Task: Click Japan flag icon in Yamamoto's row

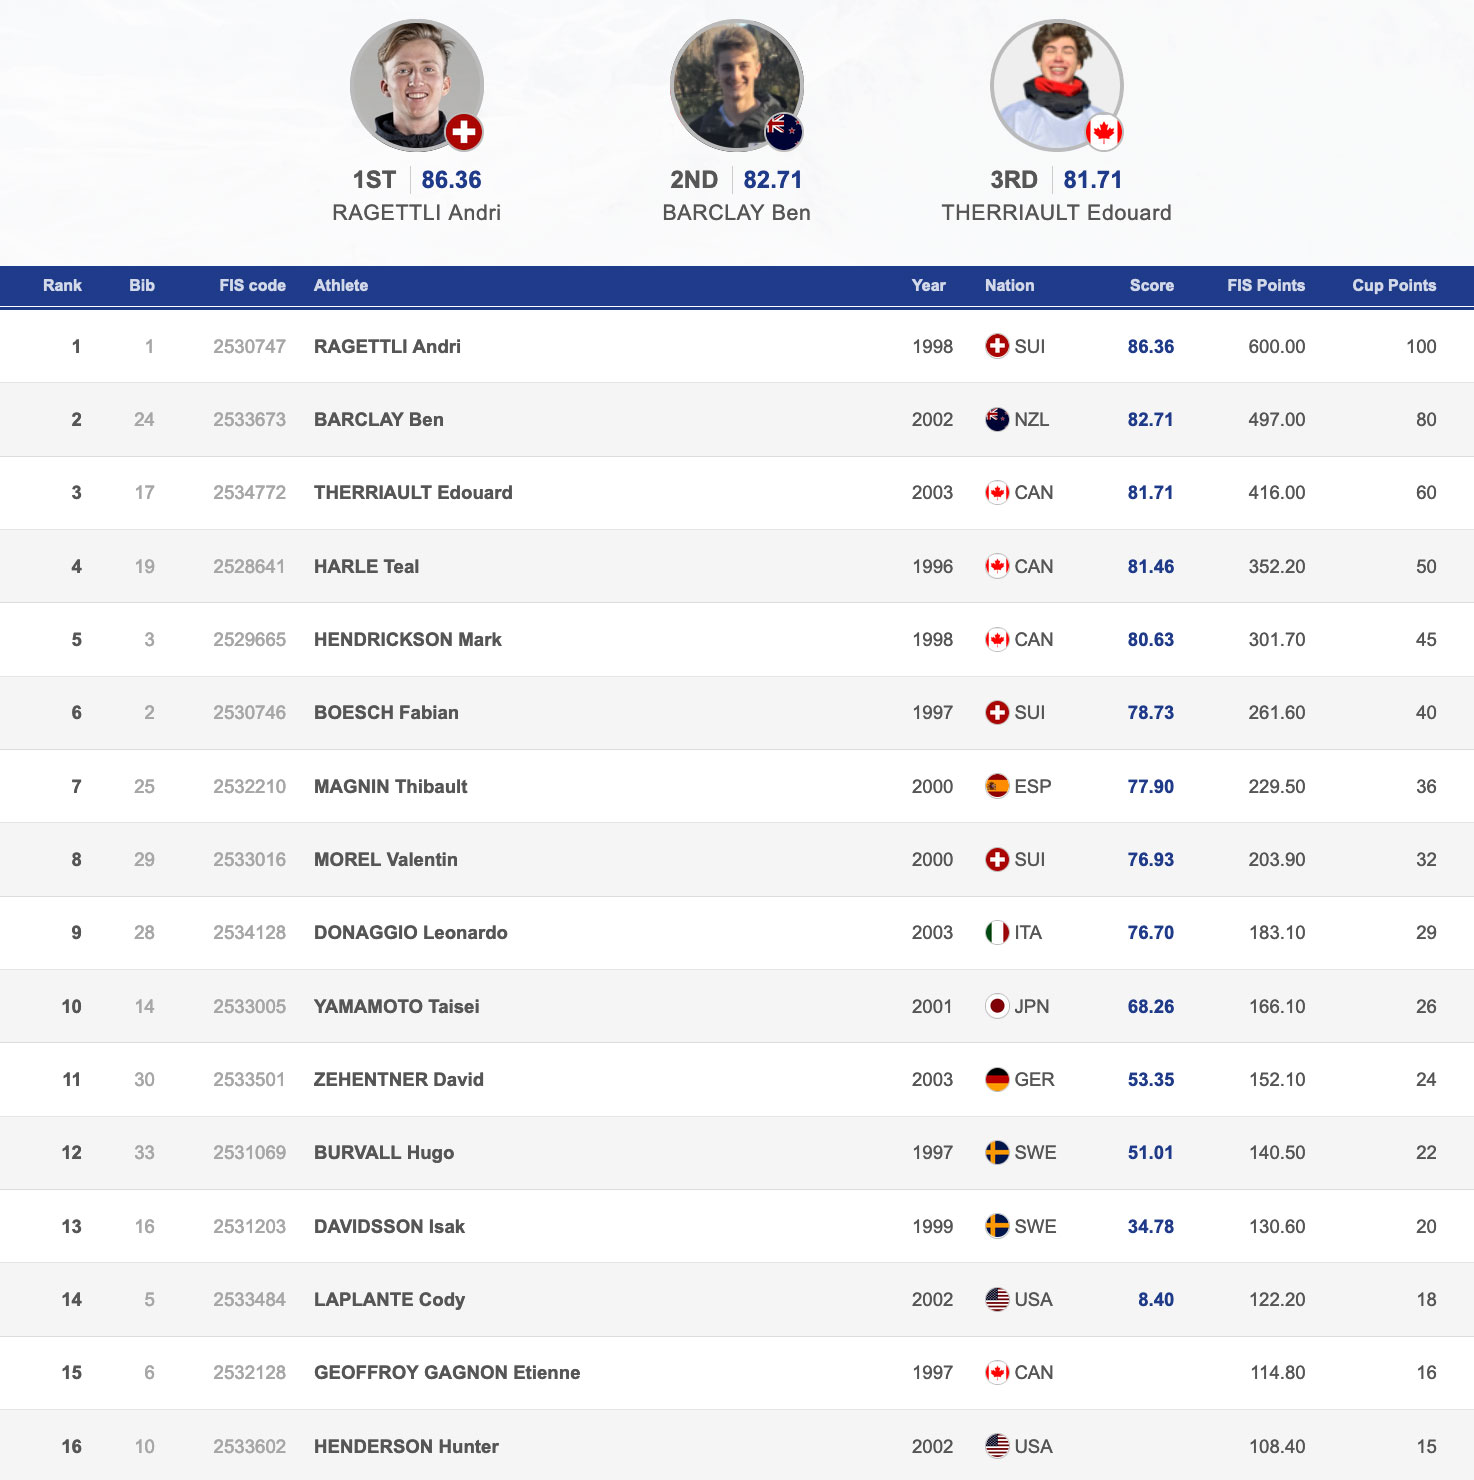Action: (997, 1006)
